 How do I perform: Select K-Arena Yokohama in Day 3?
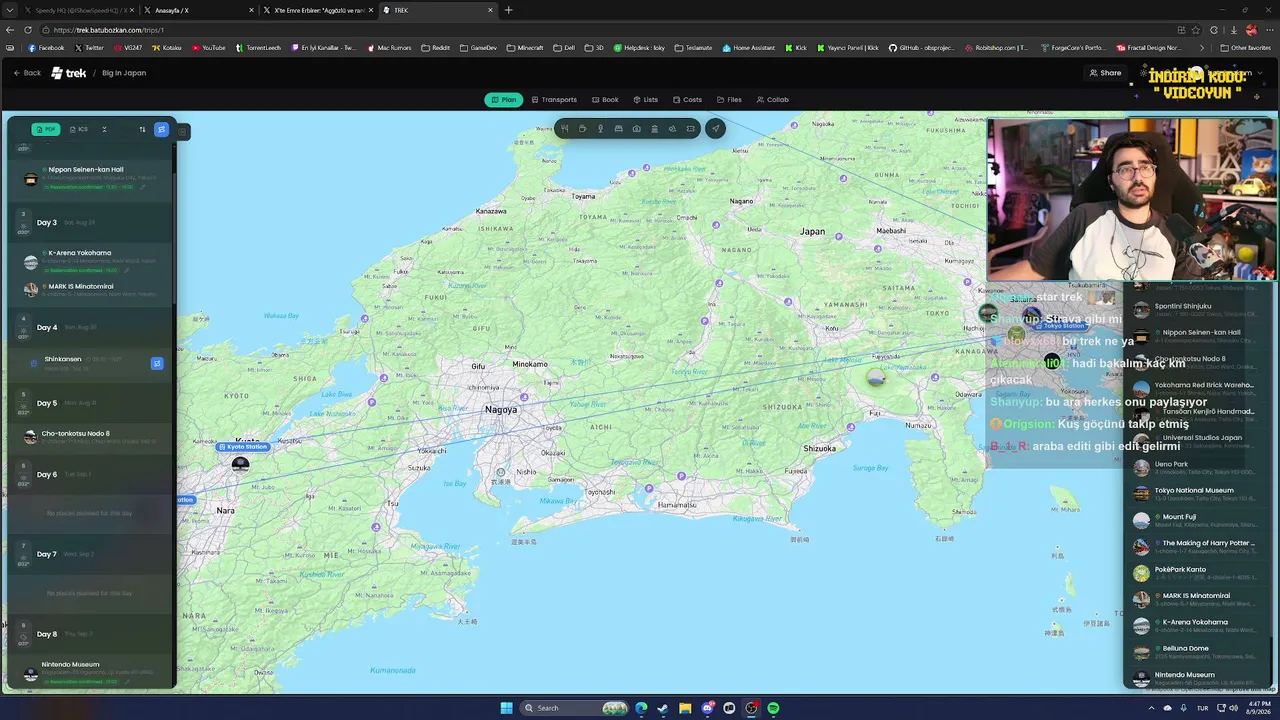(91, 261)
